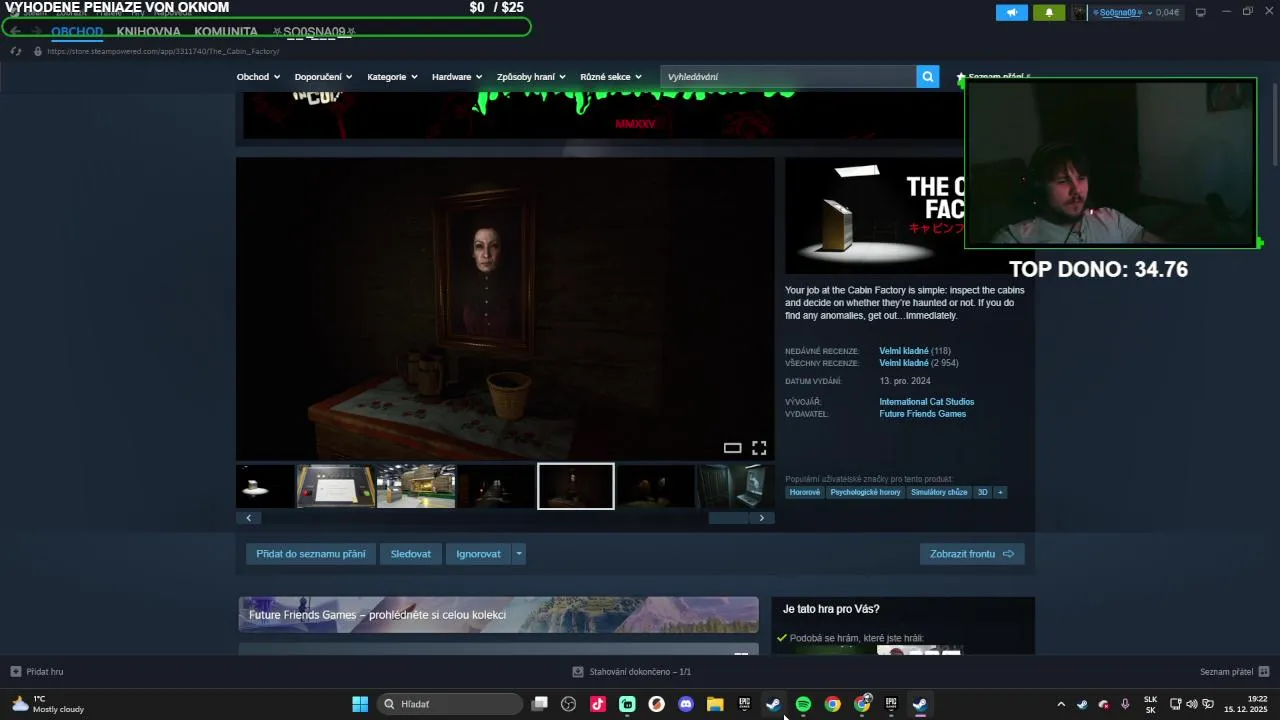
Task: Click the Sledovat button
Action: tap(411, 554)
